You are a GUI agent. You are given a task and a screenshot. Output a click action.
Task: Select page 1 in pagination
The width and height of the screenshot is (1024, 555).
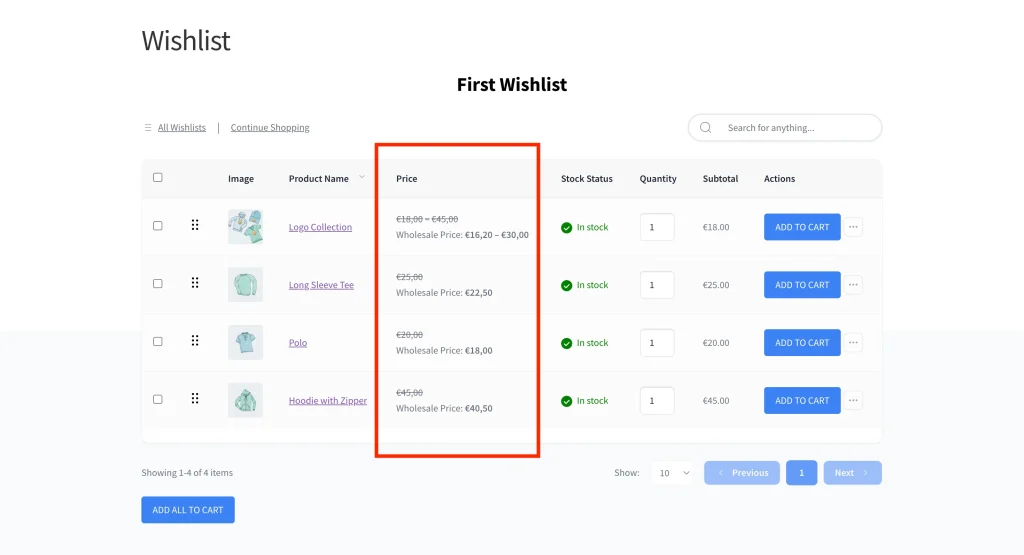[x=801, y=473]
